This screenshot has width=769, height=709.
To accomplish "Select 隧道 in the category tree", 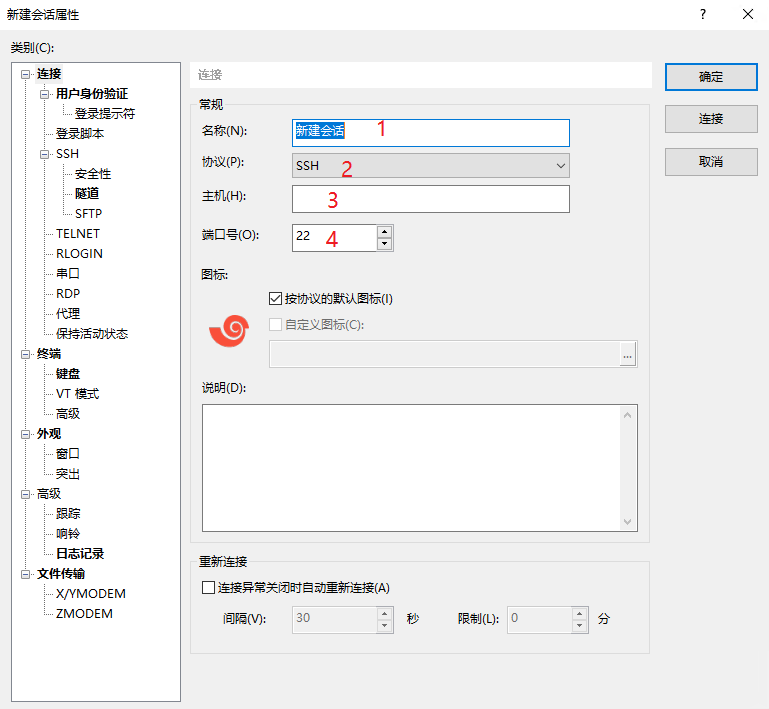I will pyautogui.click(x=87, y=194).
